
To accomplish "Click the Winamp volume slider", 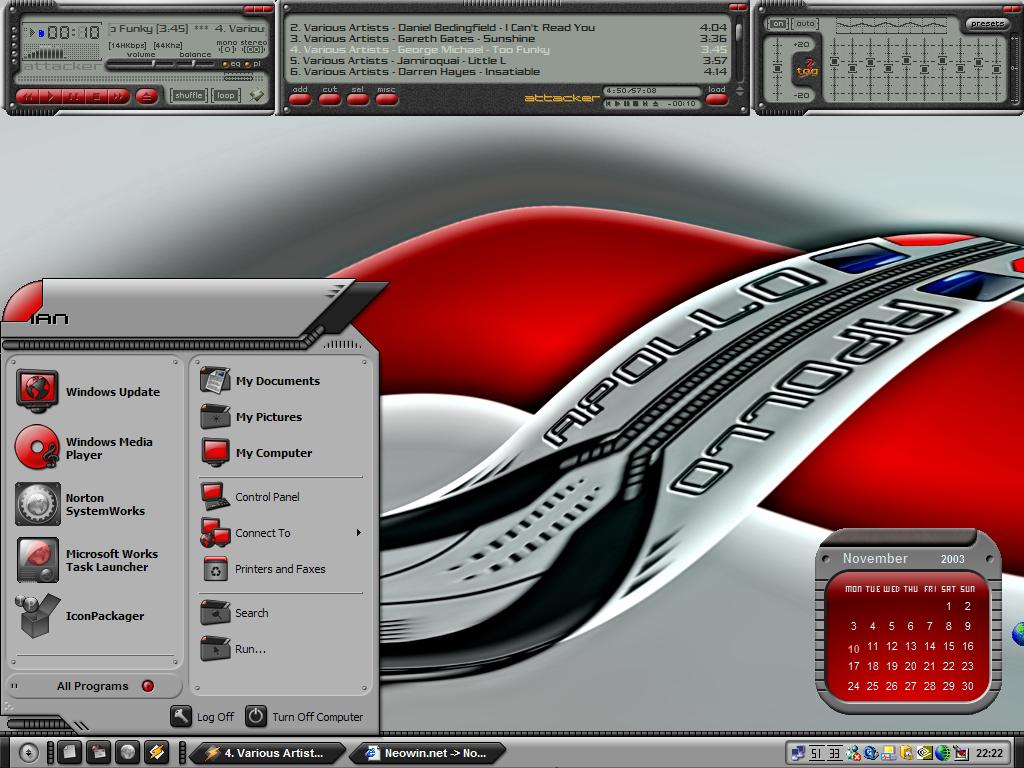I will pos(140,64).
